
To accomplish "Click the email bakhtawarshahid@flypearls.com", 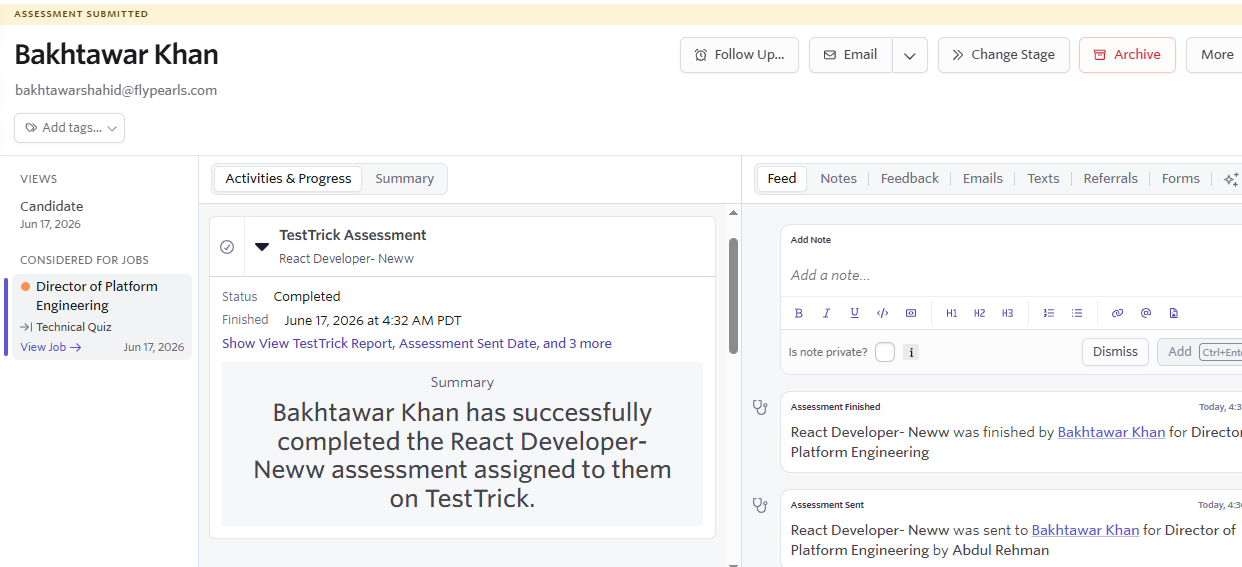I will coord(116,90).
